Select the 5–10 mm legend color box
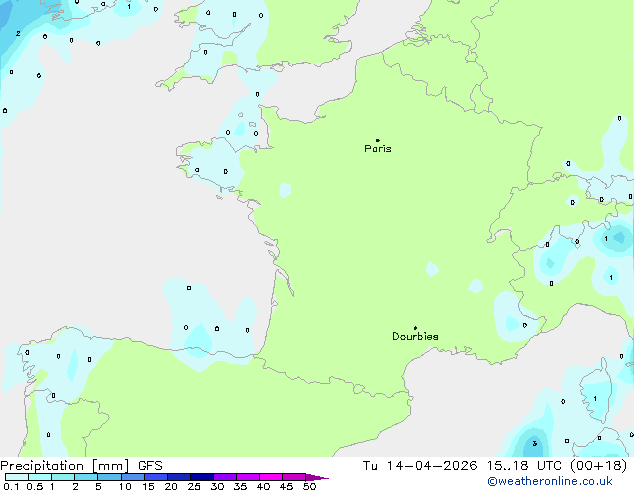The image size is (634, 490). pos(109,477)
